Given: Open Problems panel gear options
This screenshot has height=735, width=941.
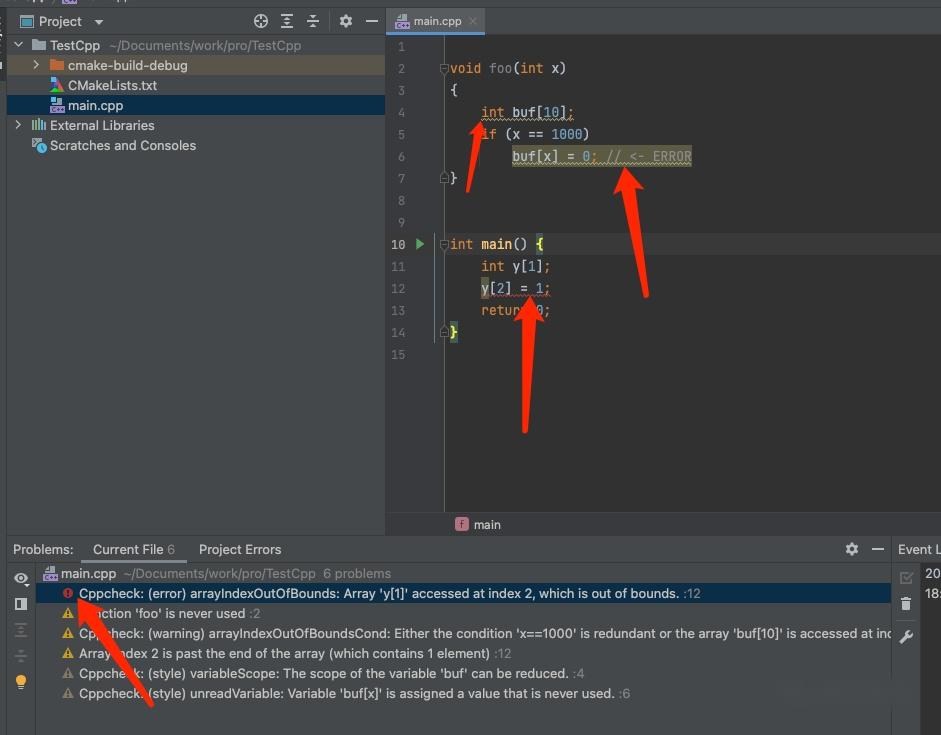Looking at the screenshot, I should [x=852, y=549].
